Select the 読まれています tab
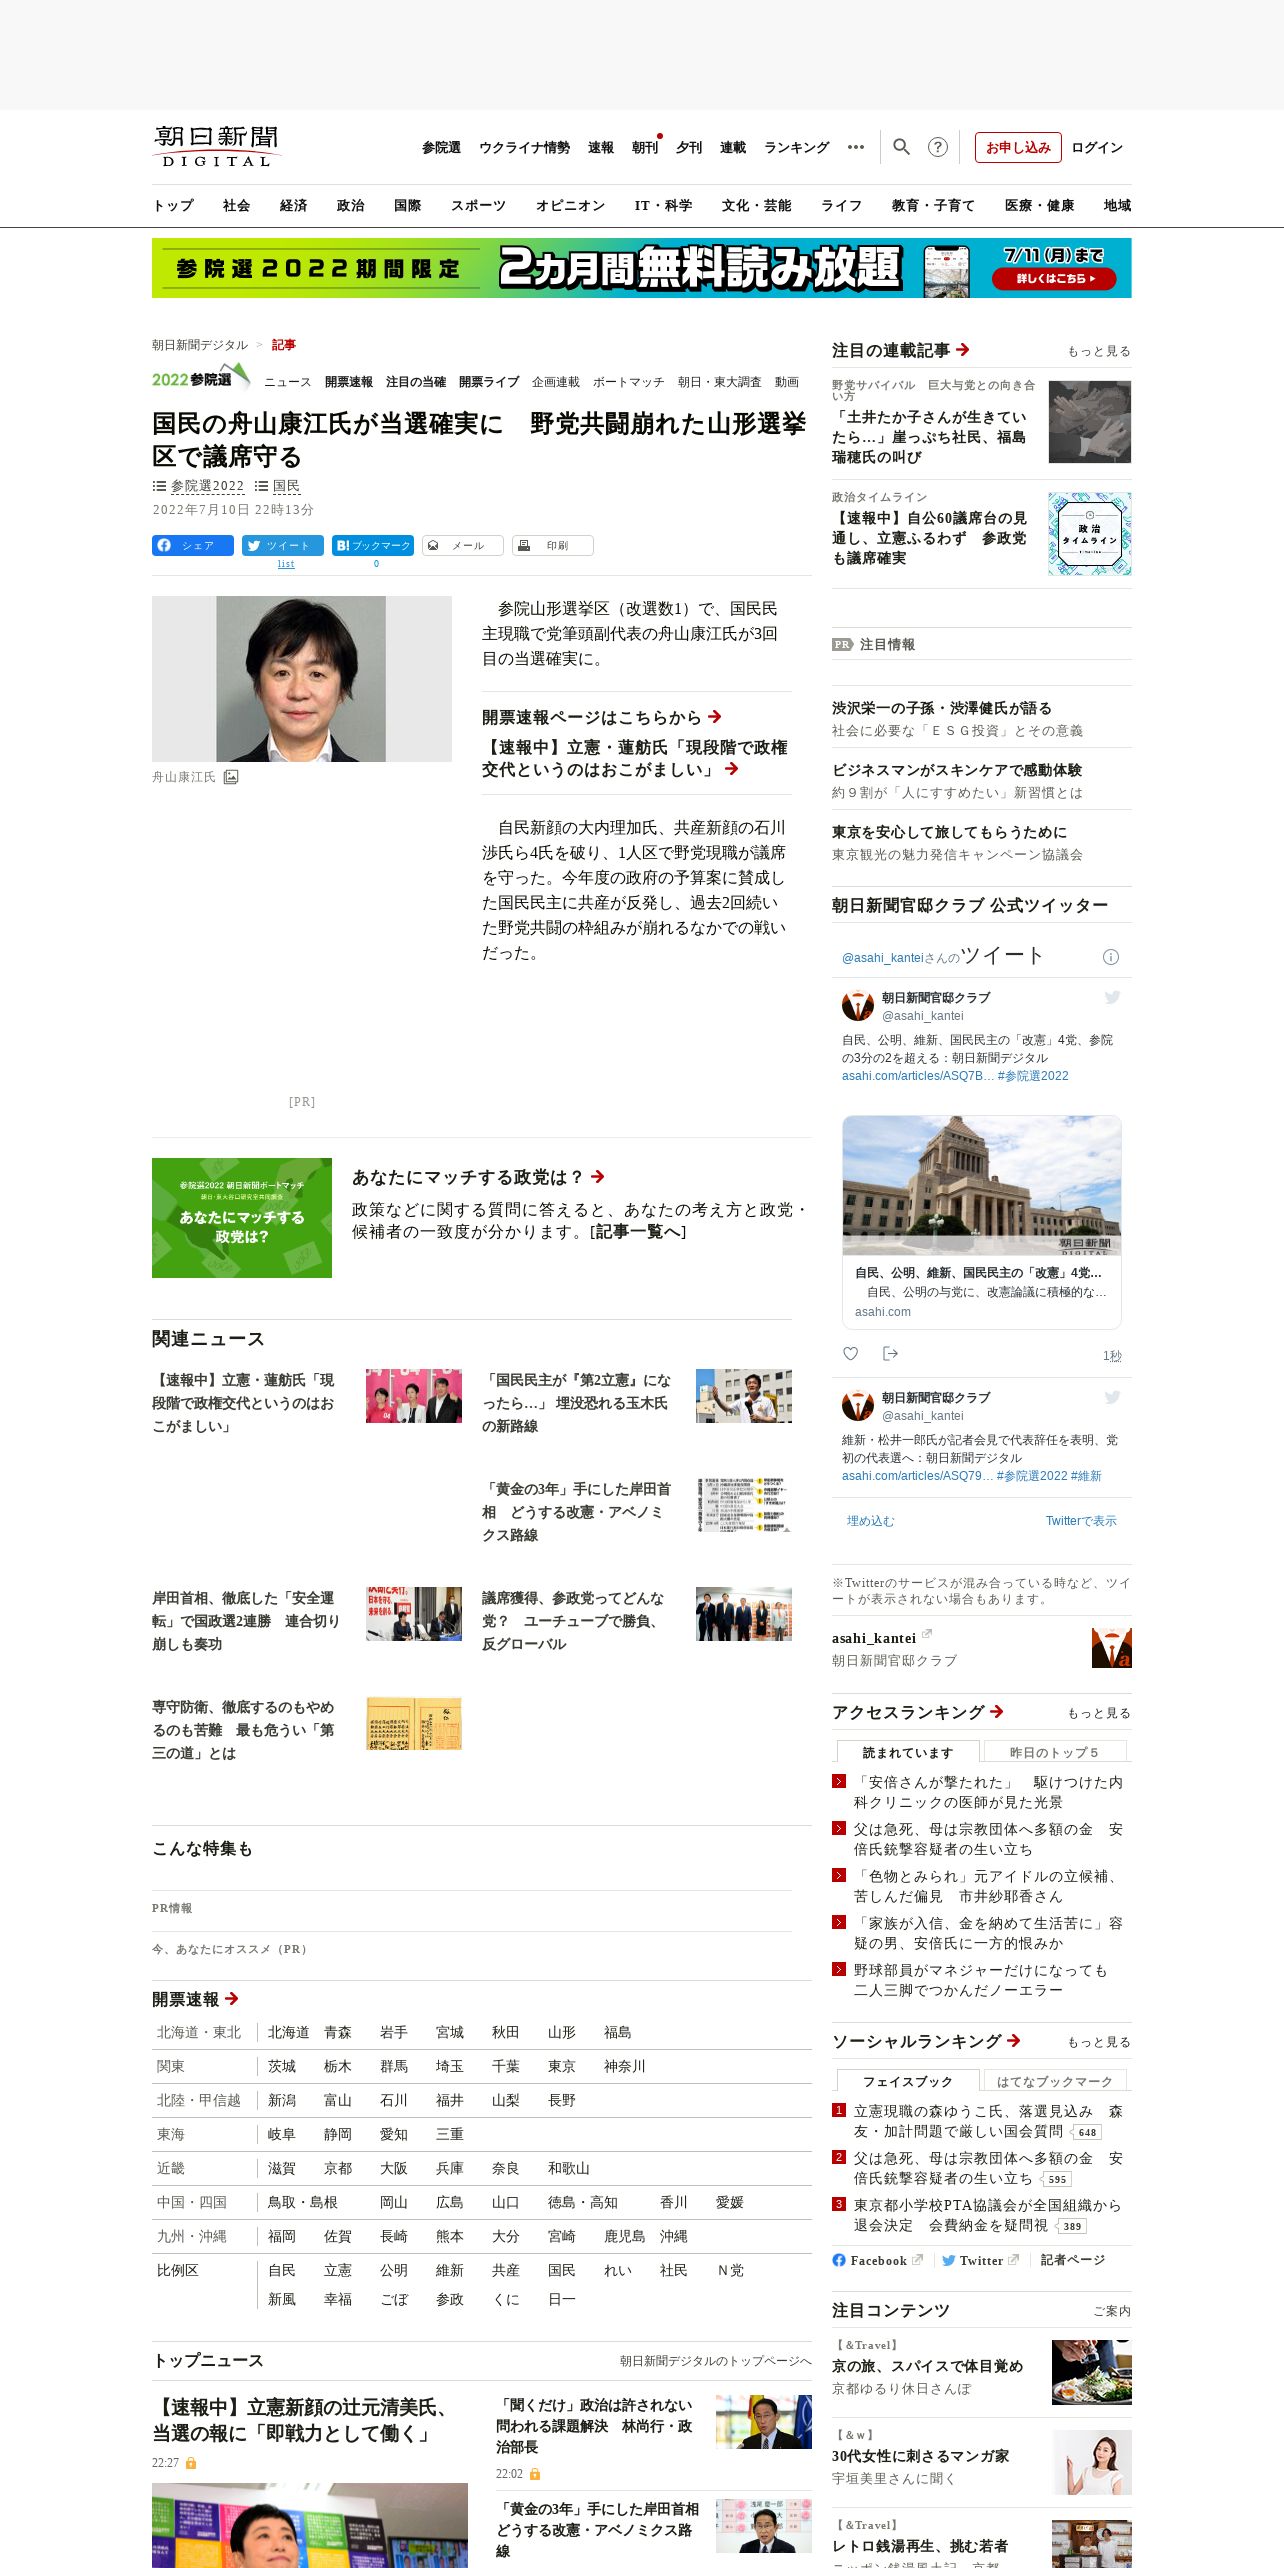This screenshot has height=2568, width=1284. click(908, 1752)
